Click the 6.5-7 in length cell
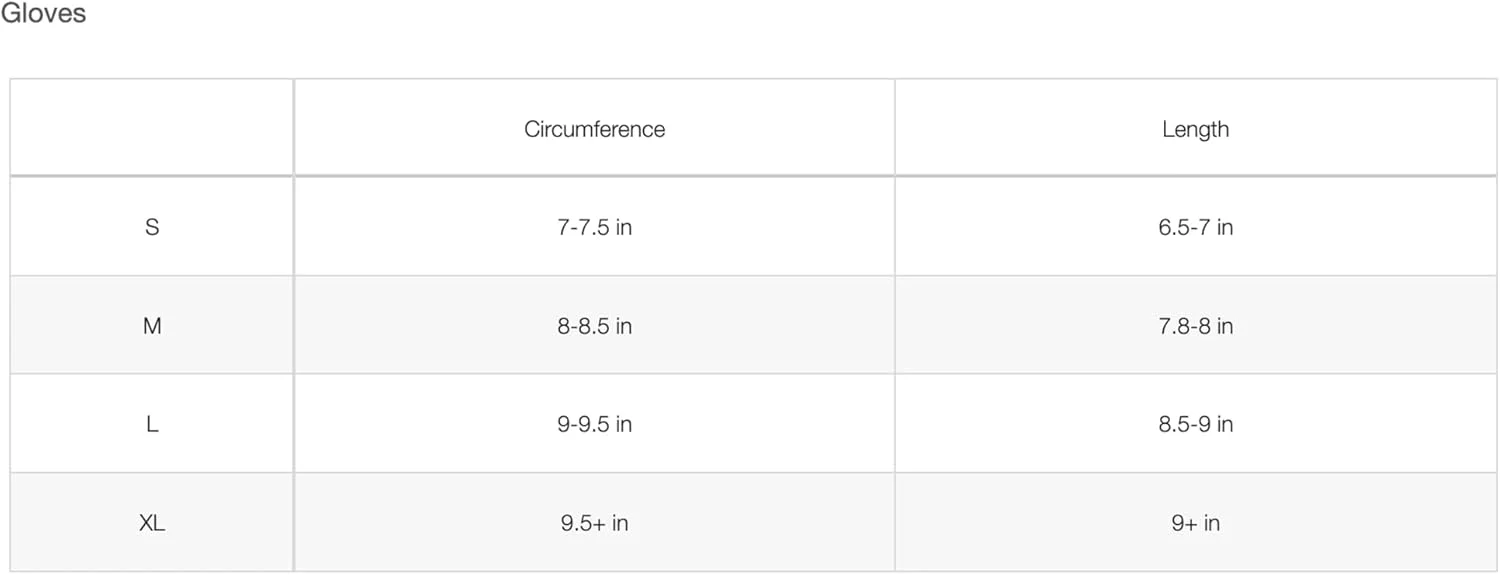Image resolution: width=1500 pixels, height=575 pixels. click(1195, 227)
